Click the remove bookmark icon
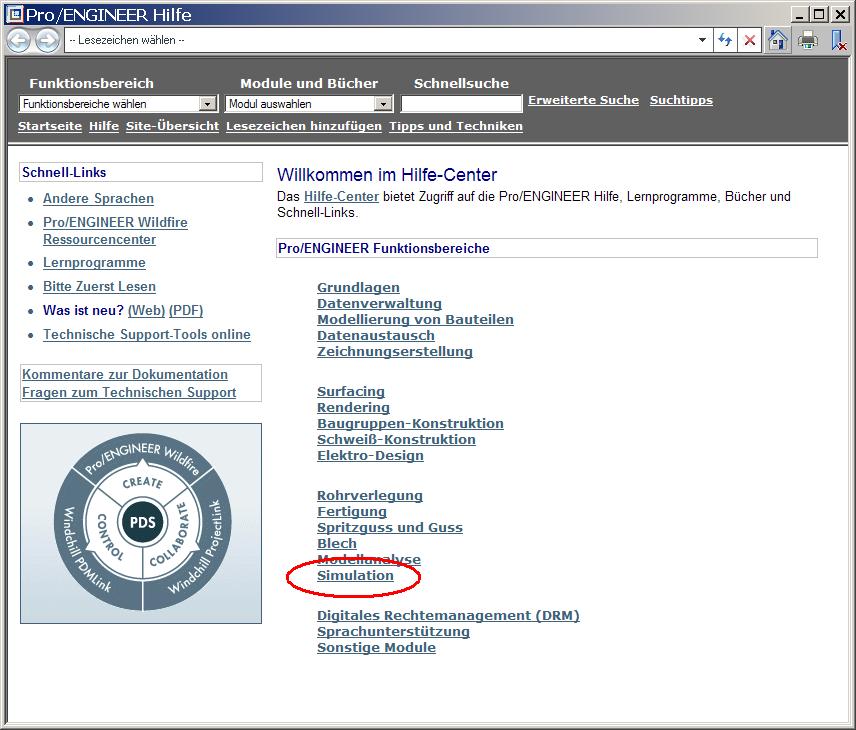This screenshot has width=856, height=730. click(x=838, y=40)
